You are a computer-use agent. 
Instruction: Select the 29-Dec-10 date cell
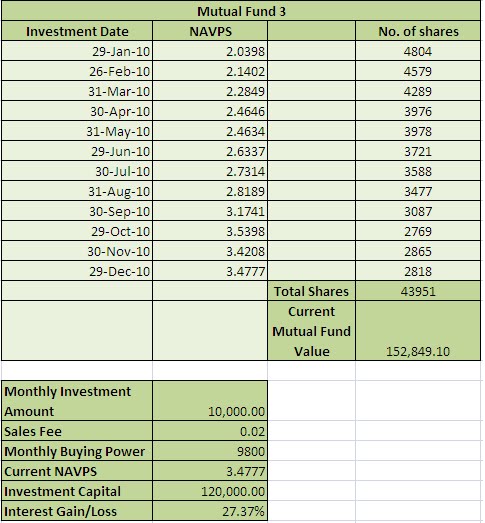coord(77,271)
